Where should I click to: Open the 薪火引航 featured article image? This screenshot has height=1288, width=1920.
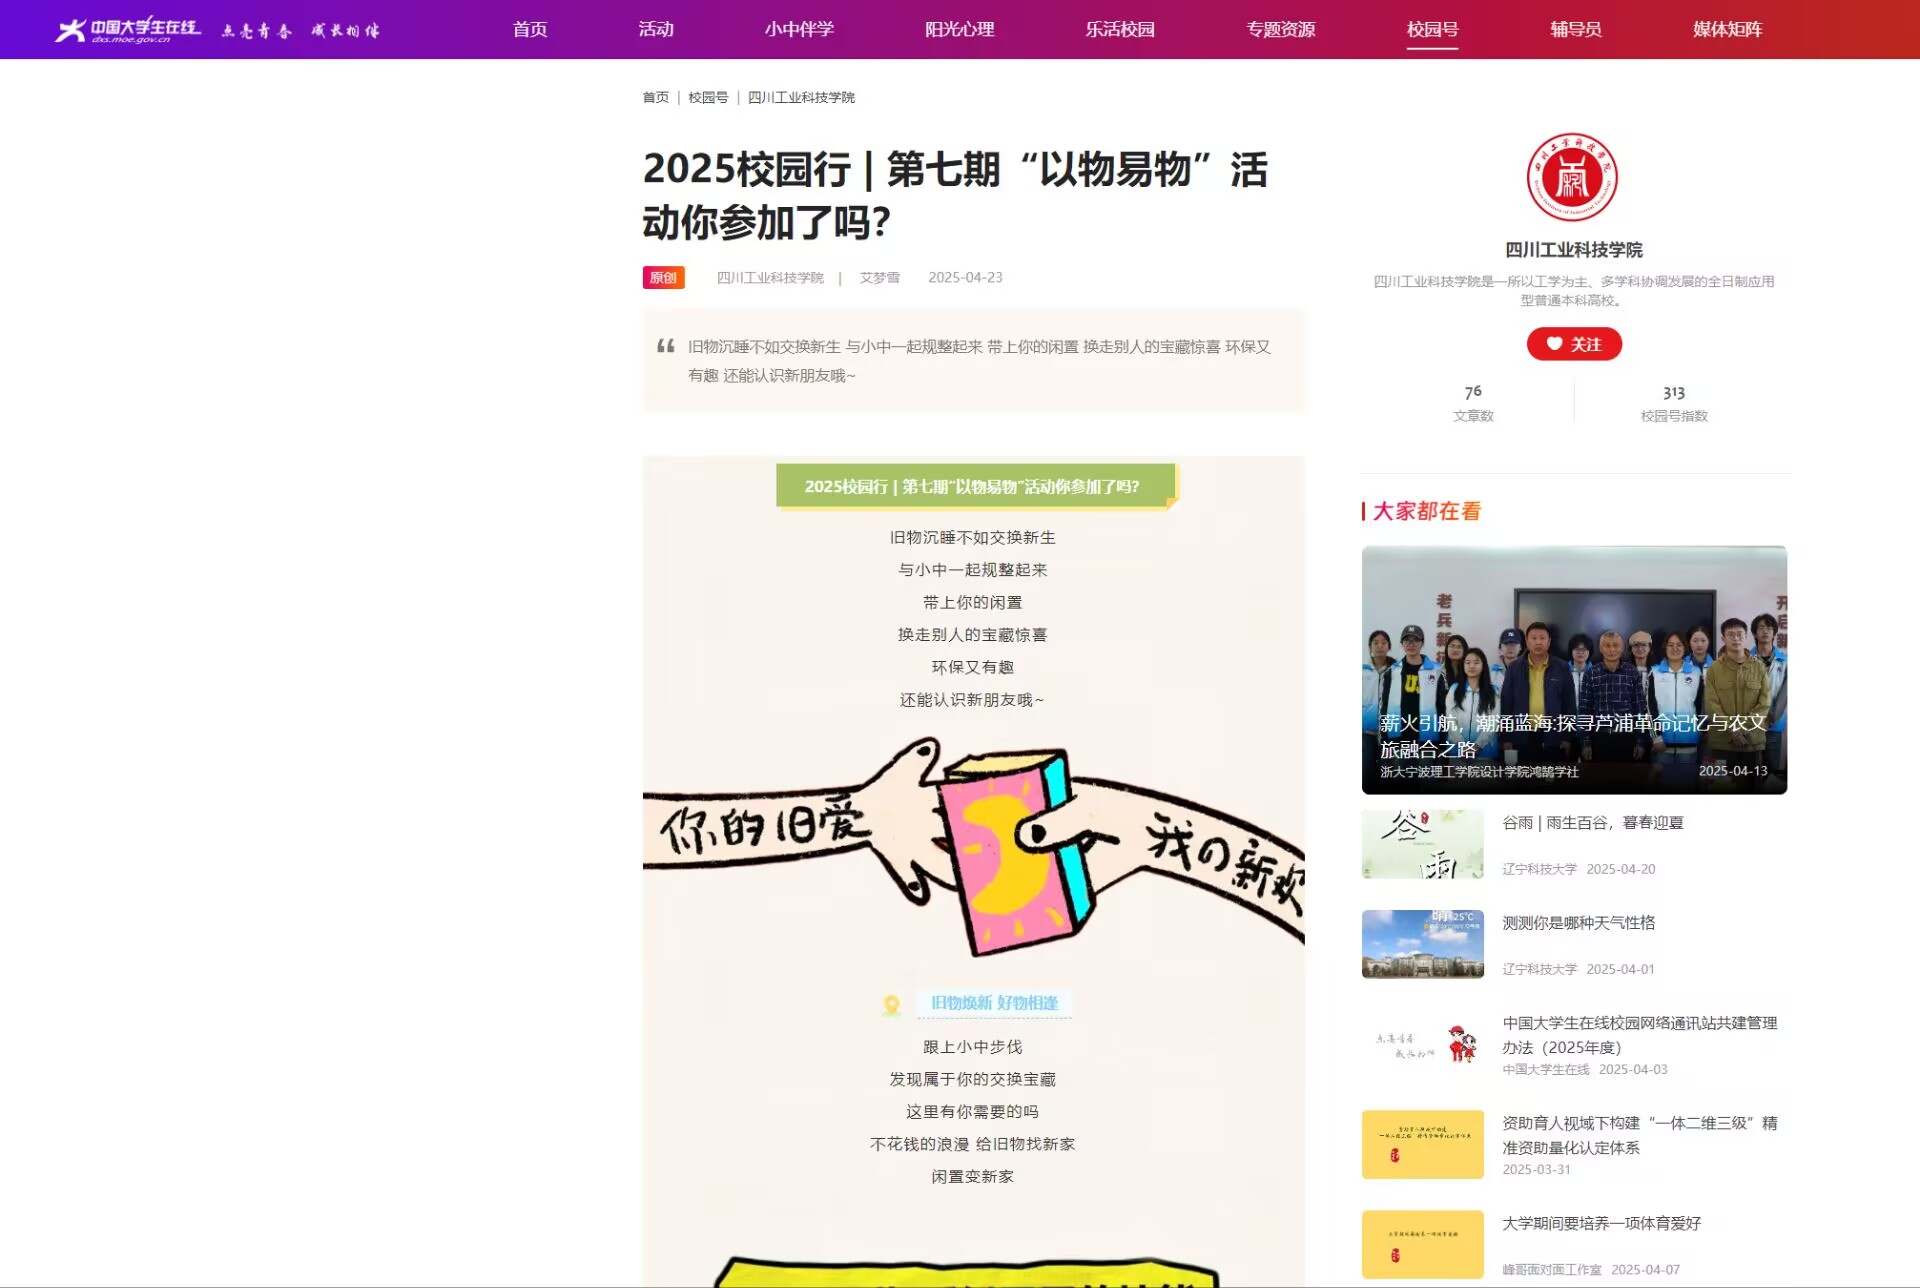click(x=1574, y=670)
